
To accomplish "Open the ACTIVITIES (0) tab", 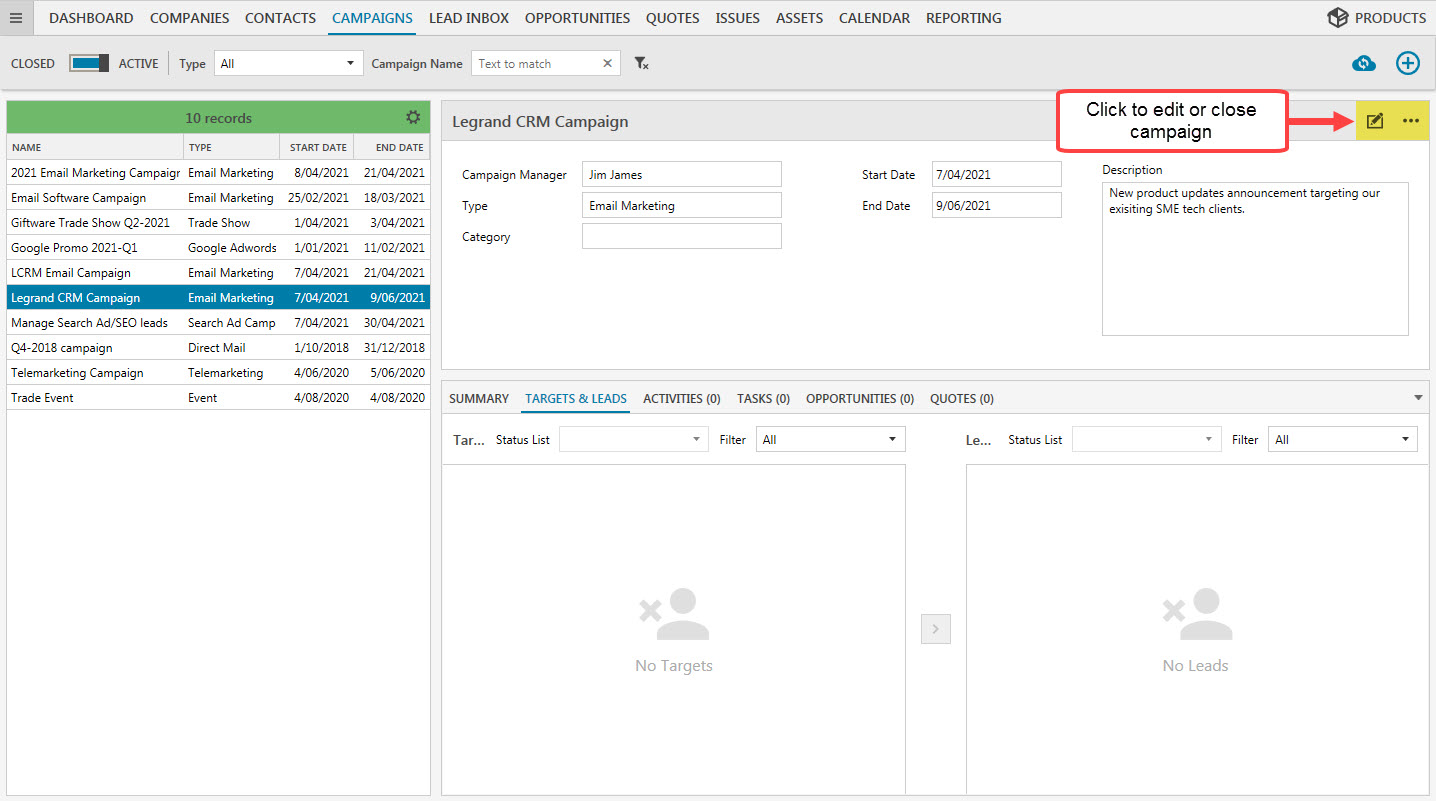I will [x=681, y=398].
